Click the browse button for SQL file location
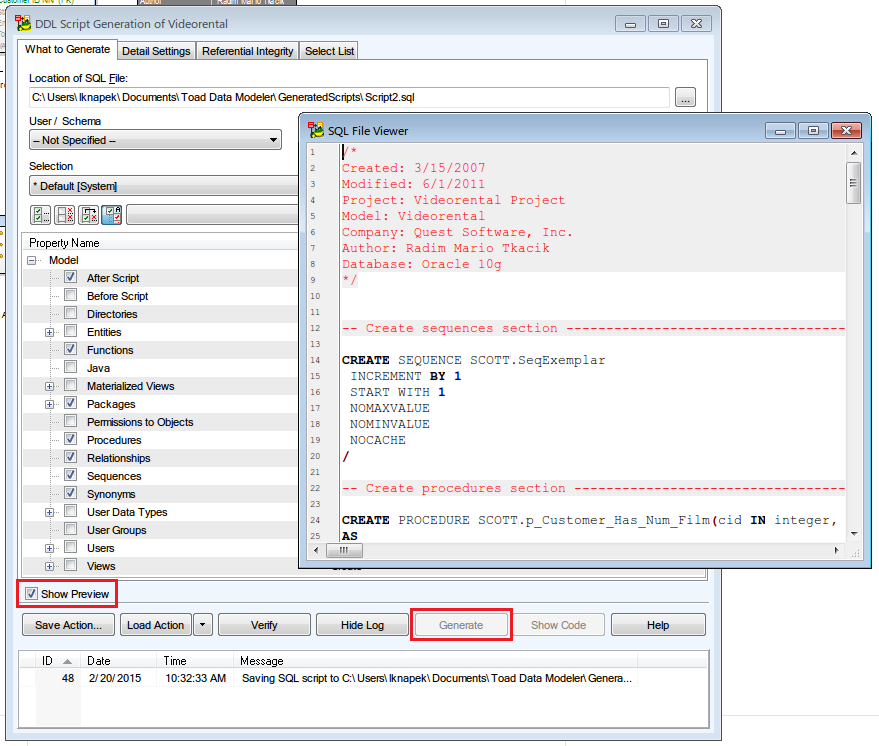 (x=685, y=97)
